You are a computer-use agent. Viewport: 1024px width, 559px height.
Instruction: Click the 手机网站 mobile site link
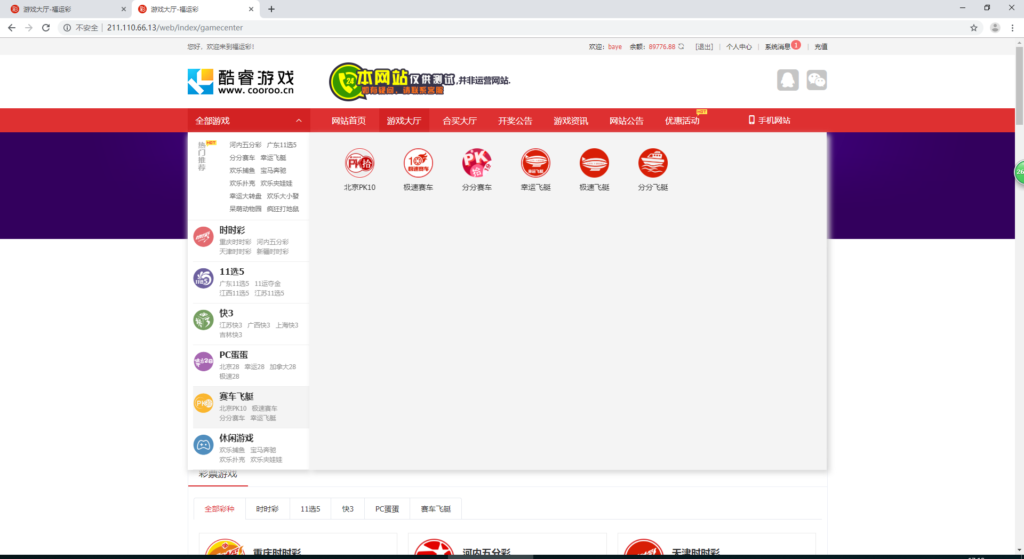[x=769, y=121]
